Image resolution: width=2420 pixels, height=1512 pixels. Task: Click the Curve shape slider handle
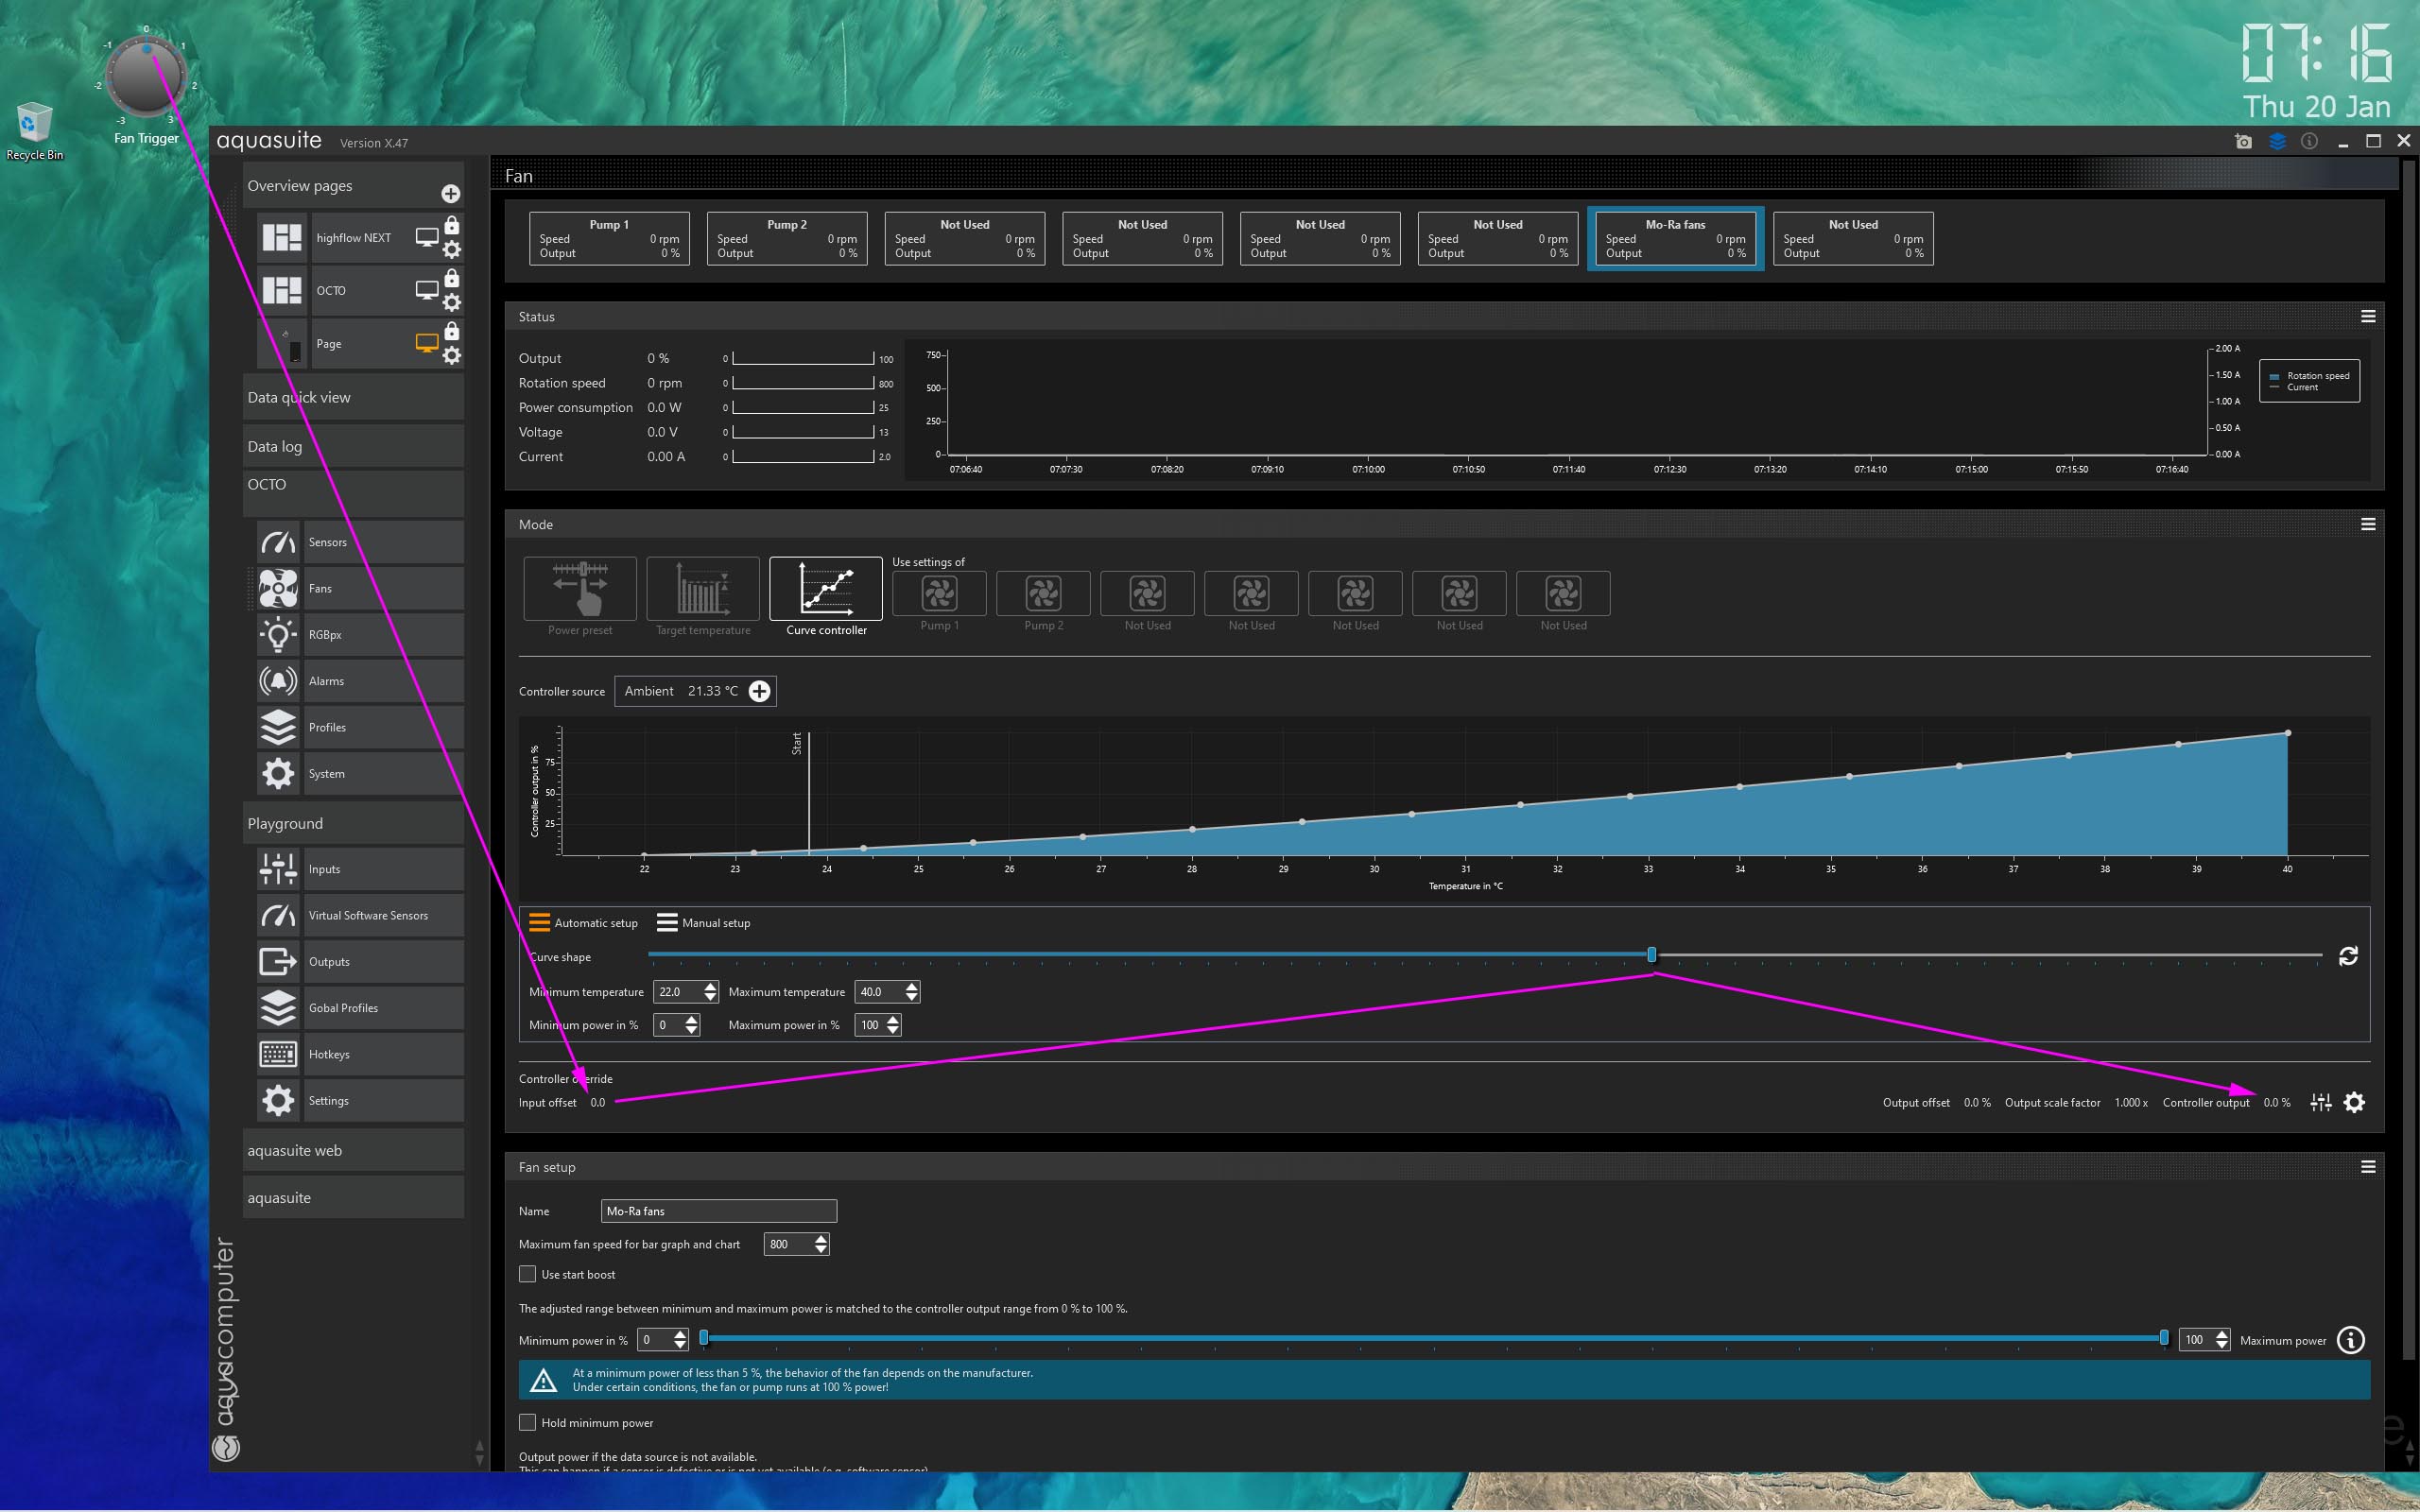pos(1652,955)
